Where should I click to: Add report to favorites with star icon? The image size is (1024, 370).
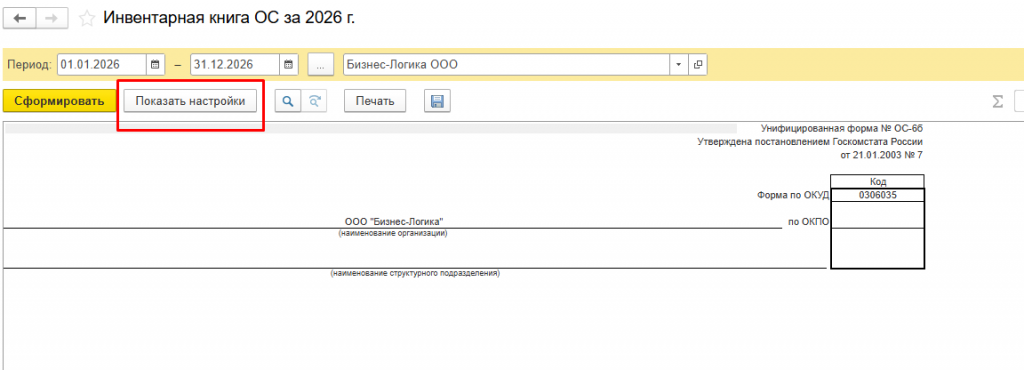[87, 18]
